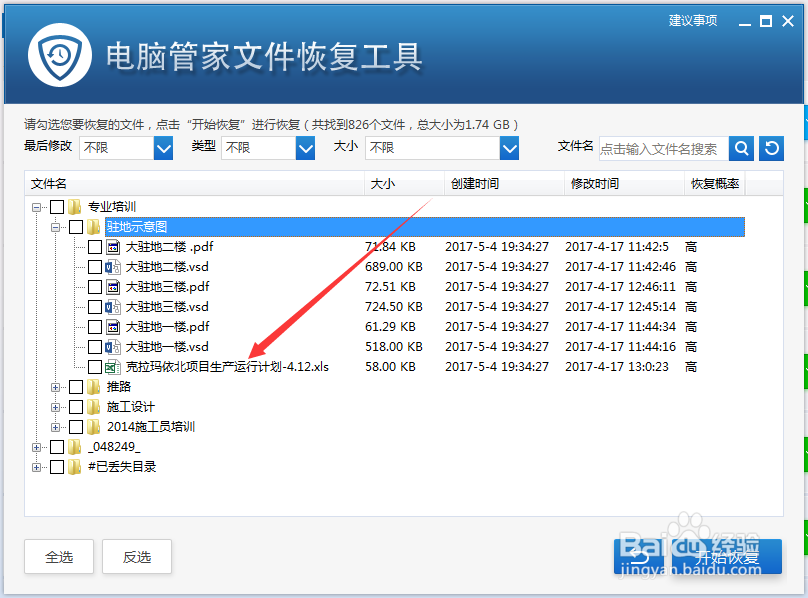Viewport: 808px width, 598px height.
Task: Tick the checkbox for 克拉玛依北项目生产运行计划-4.12.xls
Action: click(95, 367)
